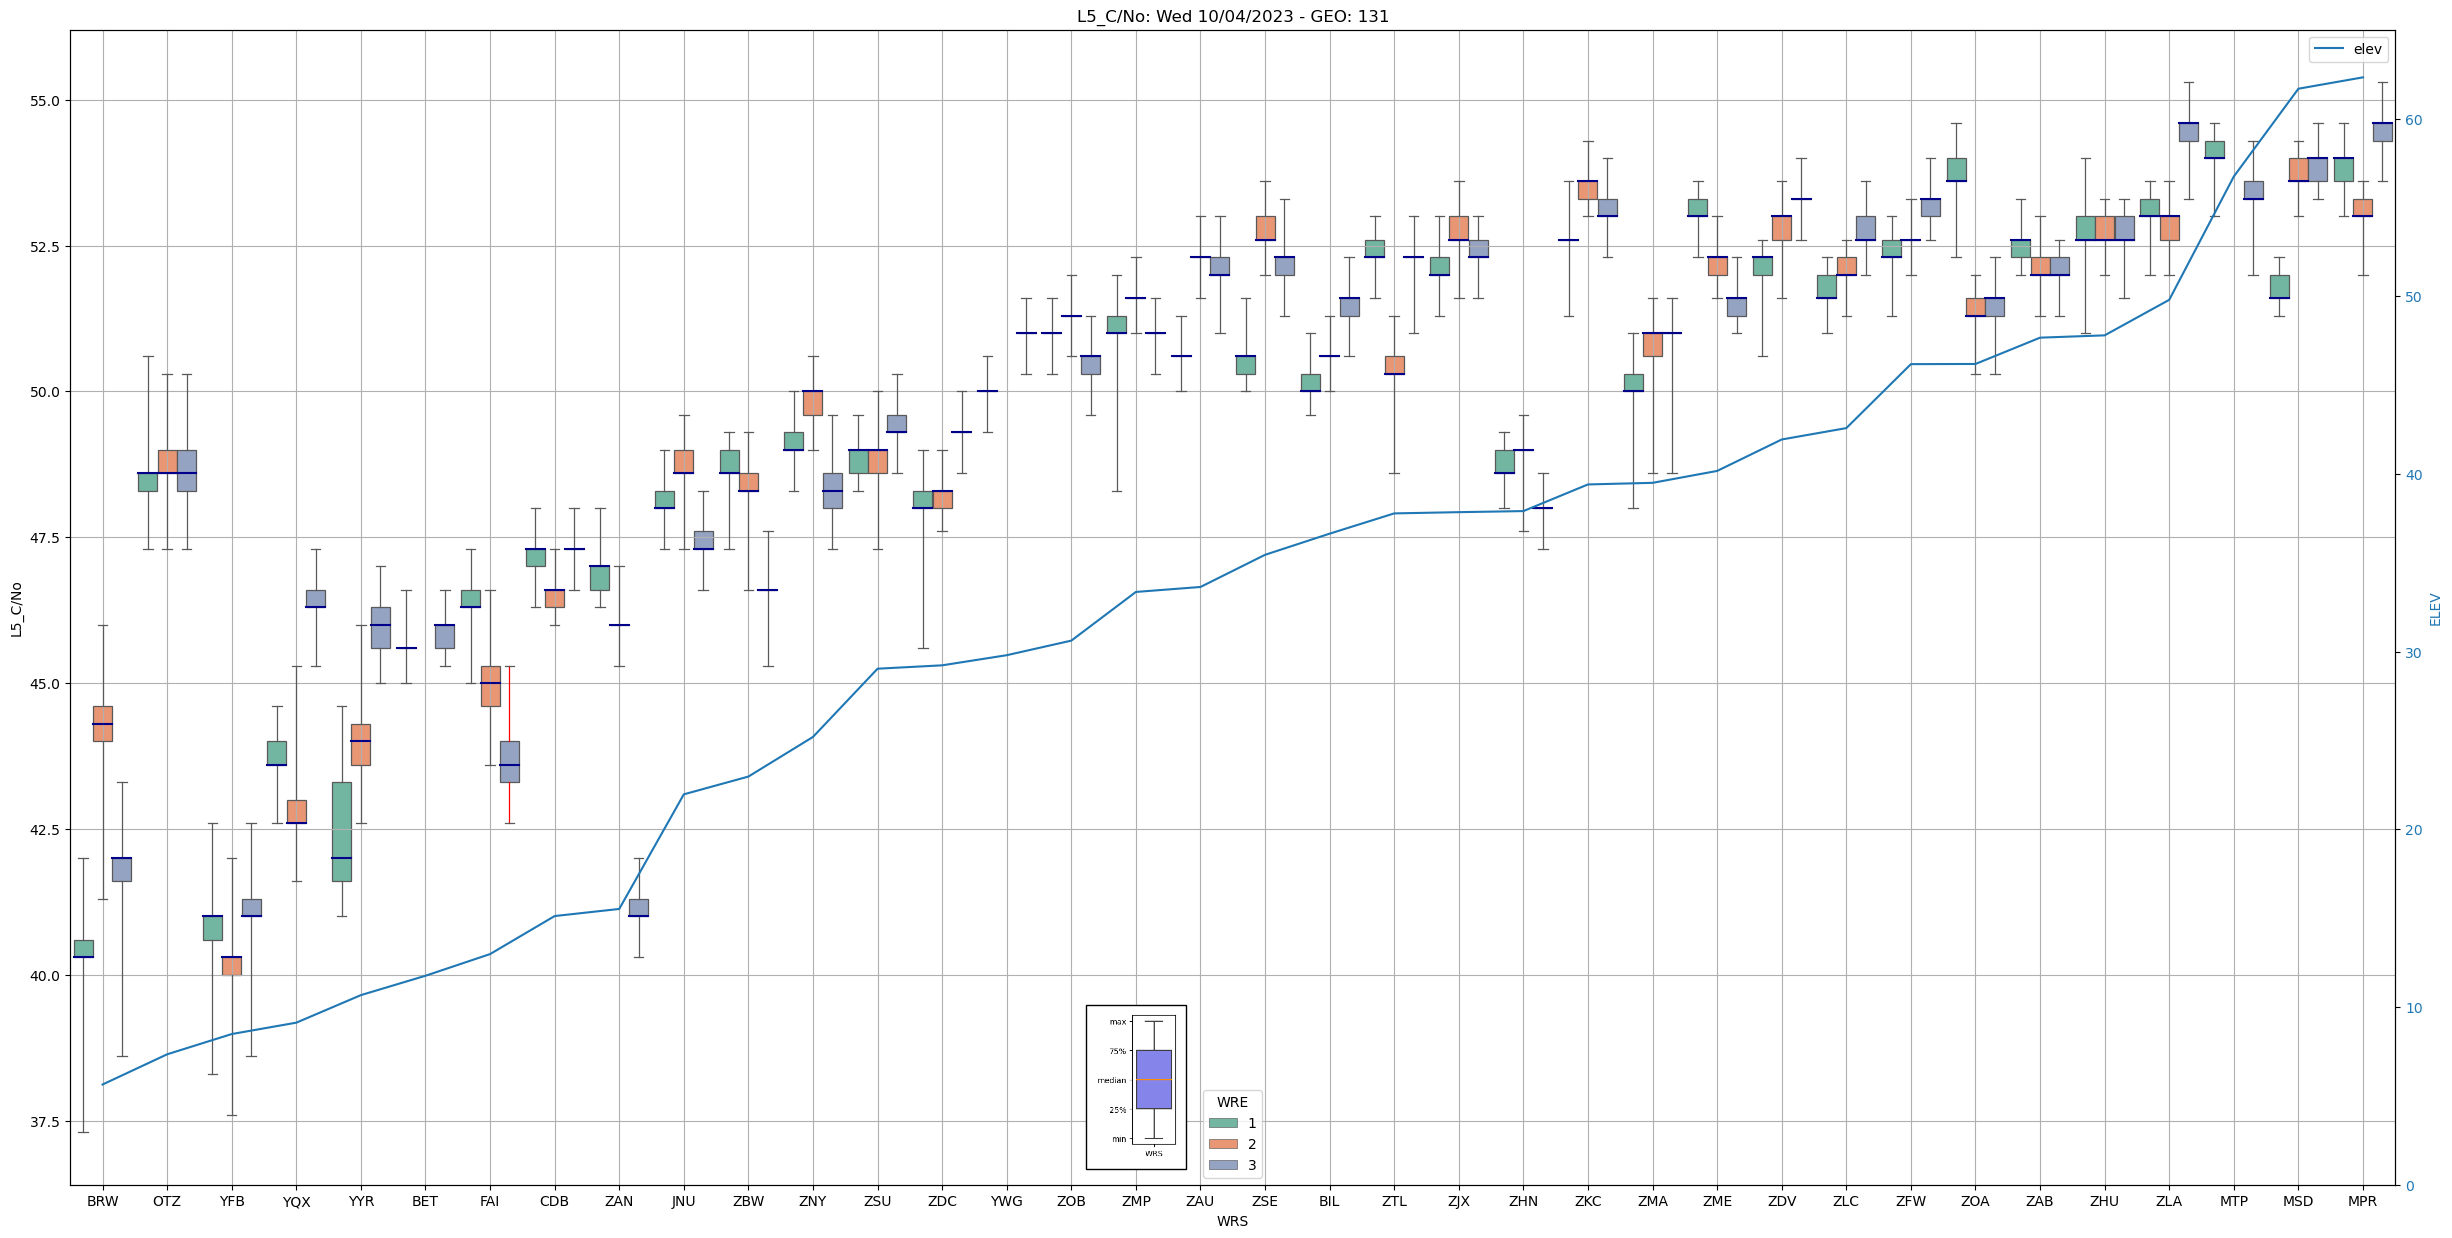Viewport: 2452px width, 1238px height.
Task: Click the 55.0 left axis tick label
Action: point(45,101)
